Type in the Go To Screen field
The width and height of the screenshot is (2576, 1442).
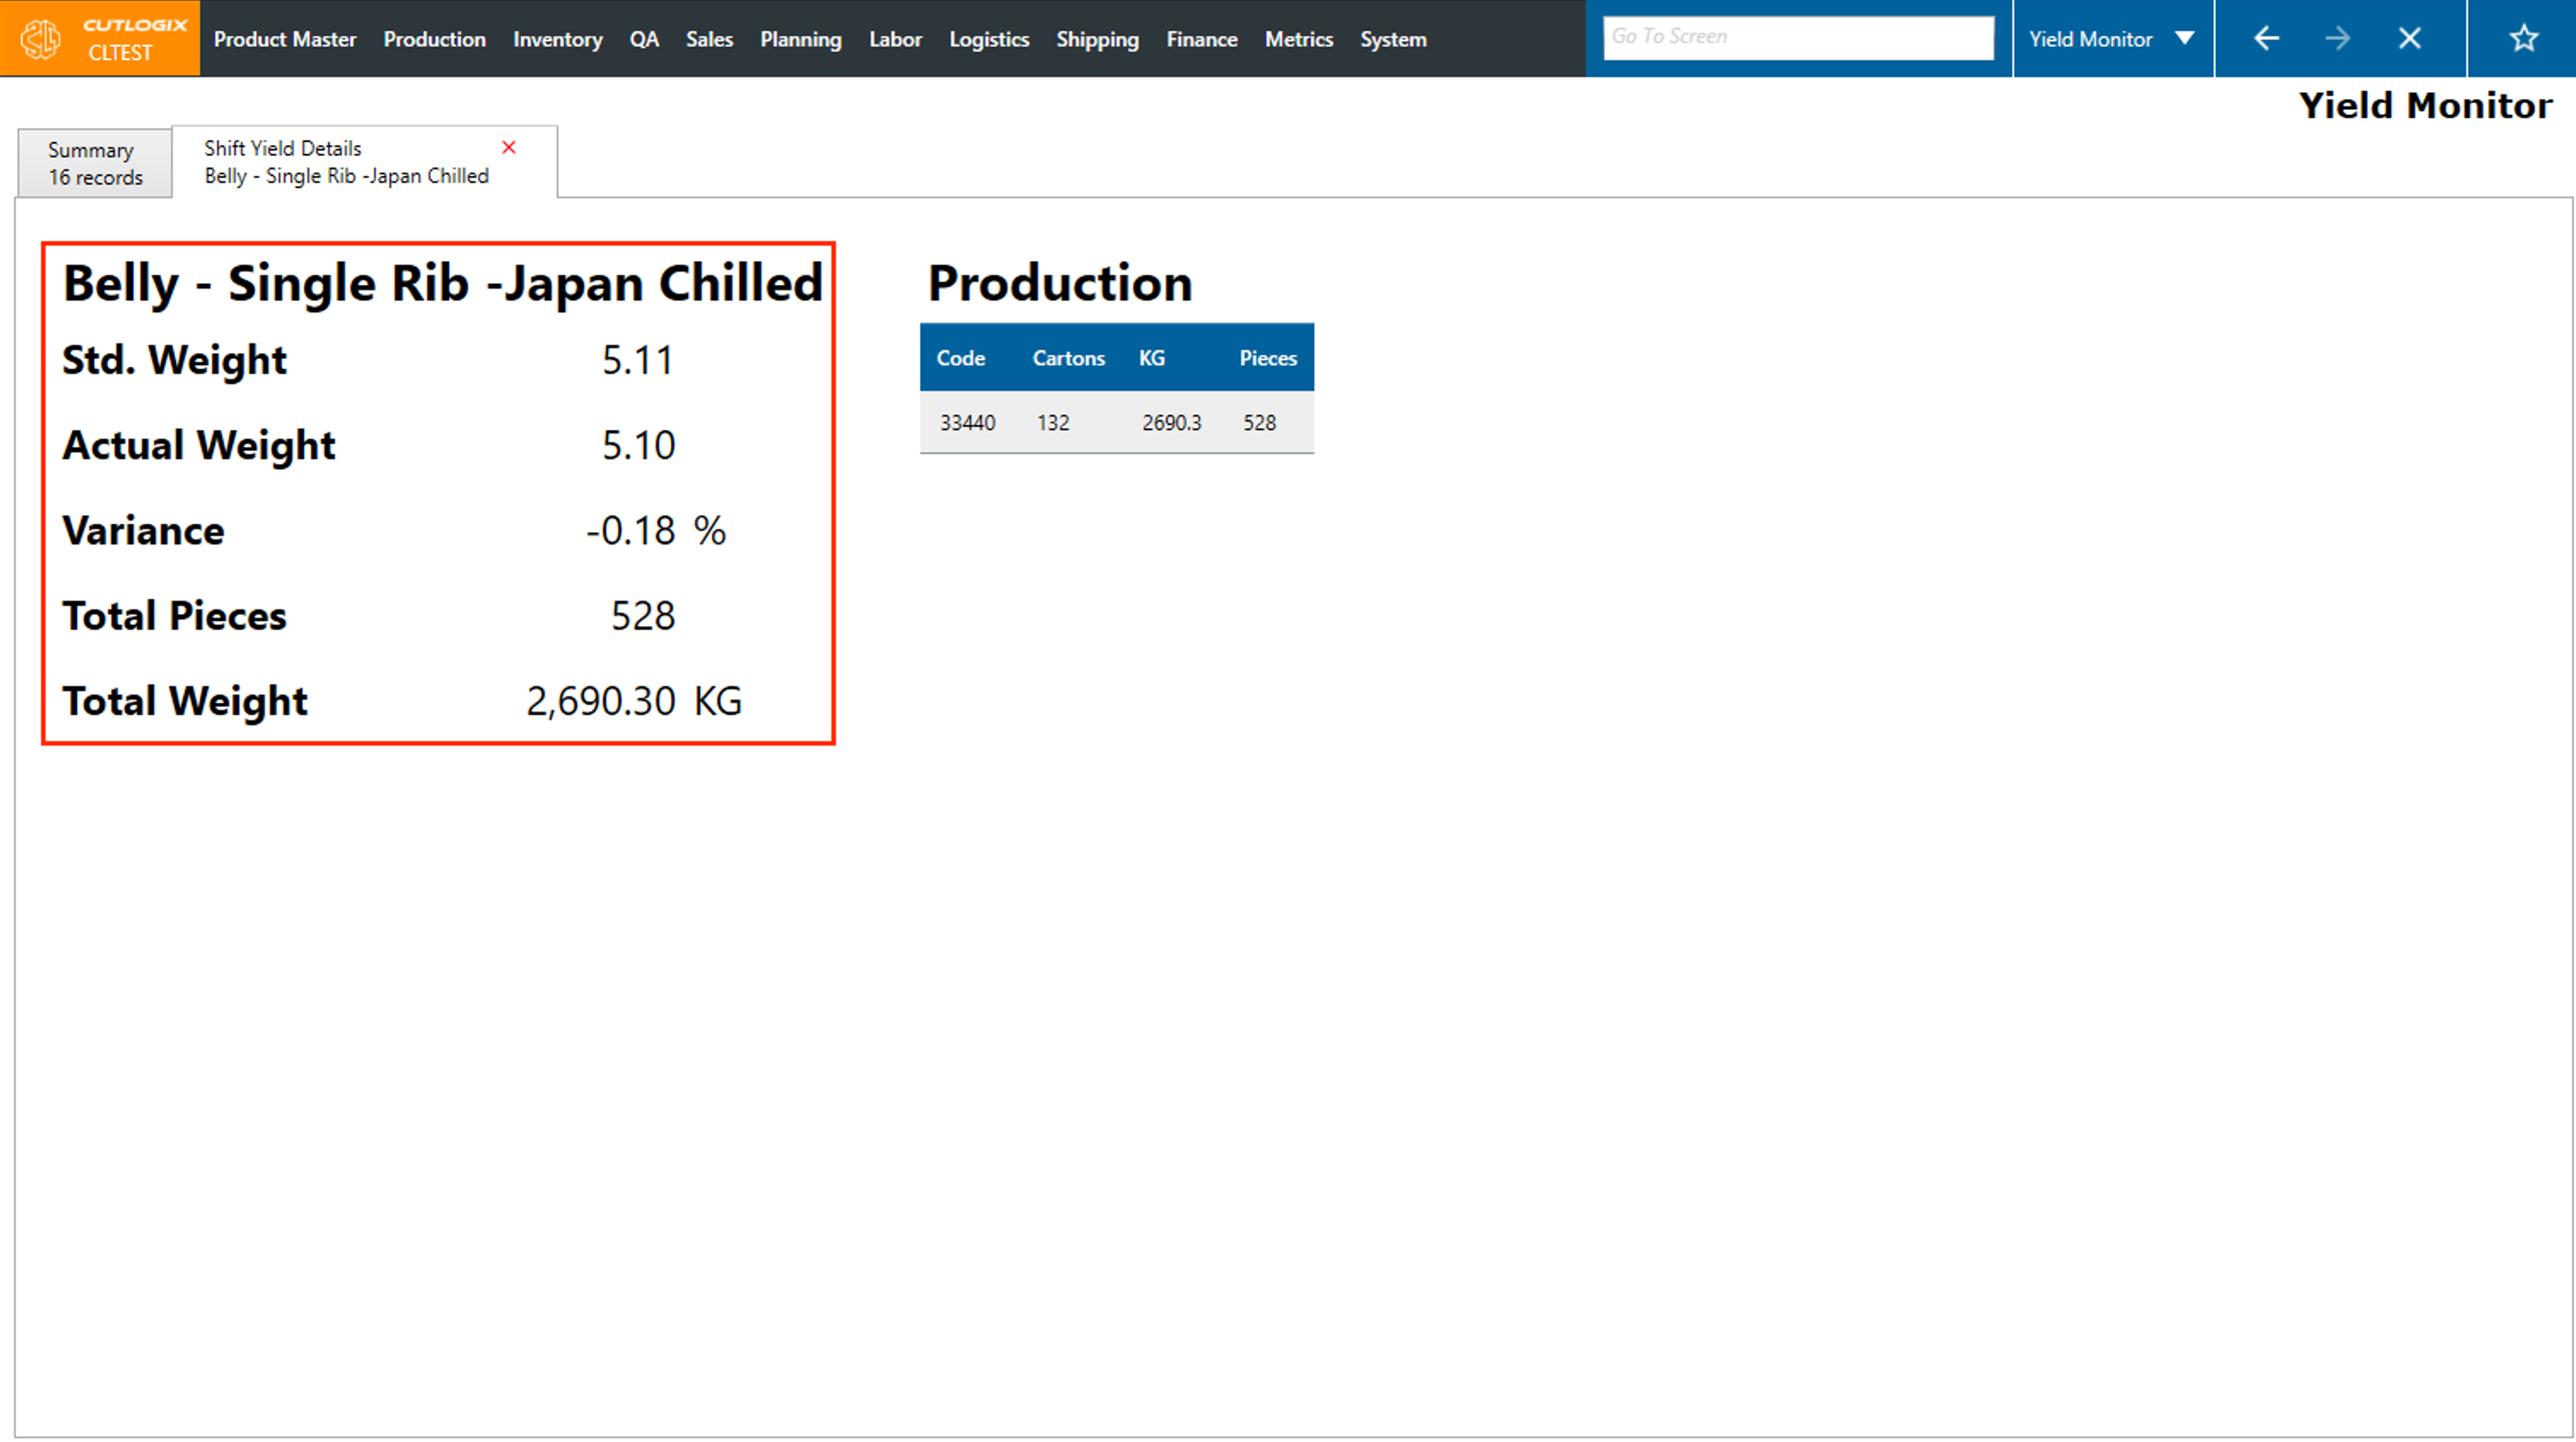[1797, 37]
